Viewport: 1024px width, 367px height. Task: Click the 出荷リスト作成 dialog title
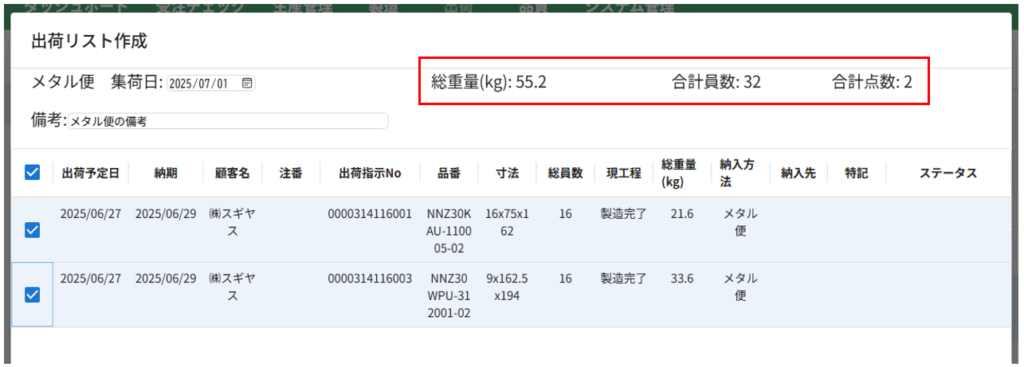point(89,41)
